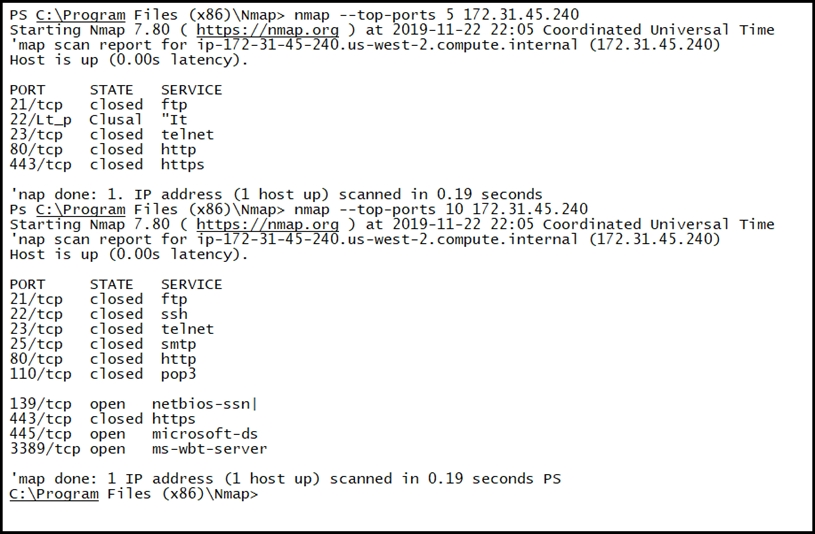The height and width of the screenshot is (534, 815).
Task: Click the last C:\Program path at bottom
Action: [x=54, y=494]
